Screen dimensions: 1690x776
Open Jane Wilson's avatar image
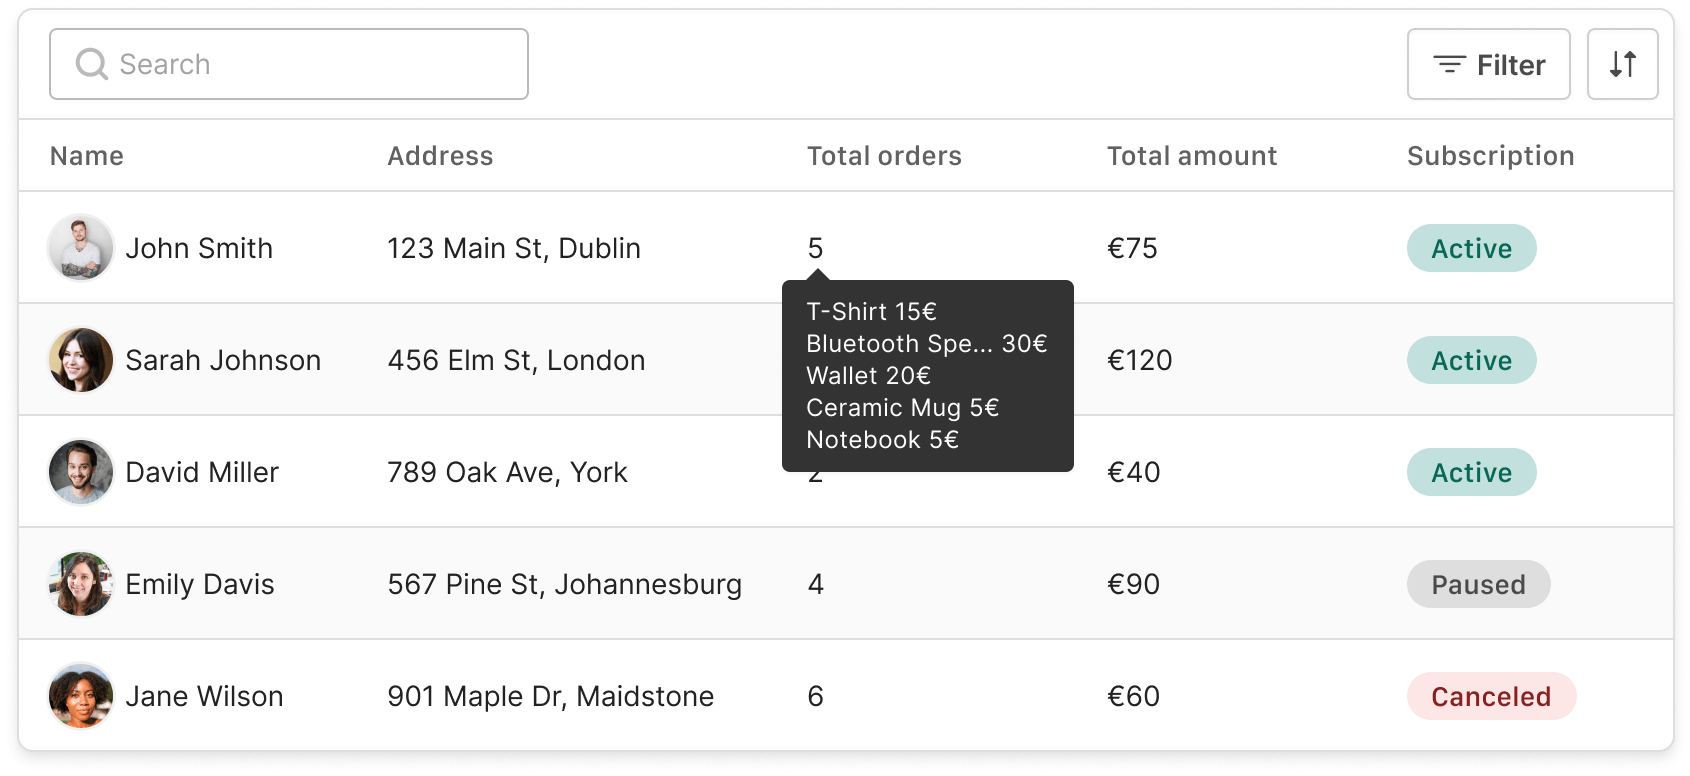click(81, 696)
